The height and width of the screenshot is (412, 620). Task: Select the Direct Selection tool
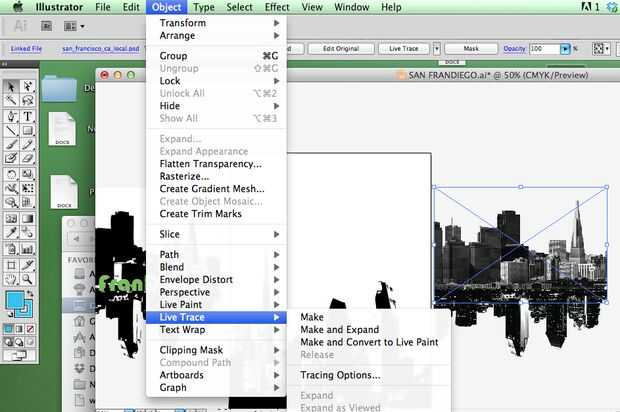(27, 86)
